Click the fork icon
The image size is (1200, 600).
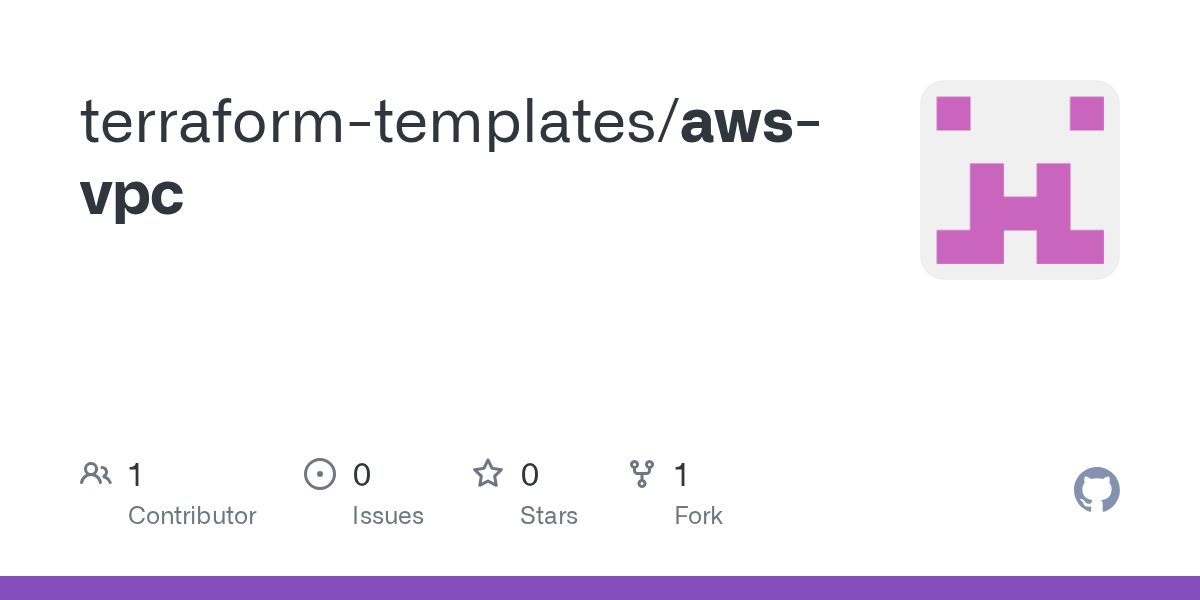(641, 474)
